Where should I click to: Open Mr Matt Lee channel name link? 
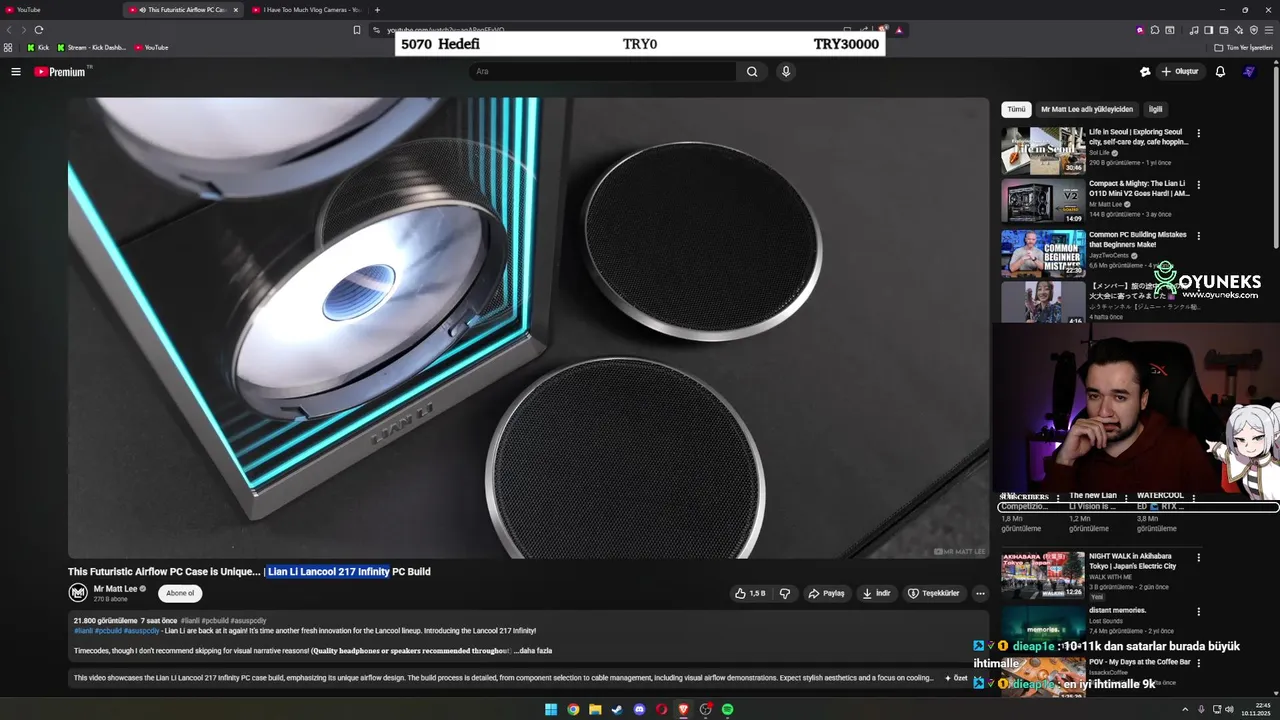115,589
